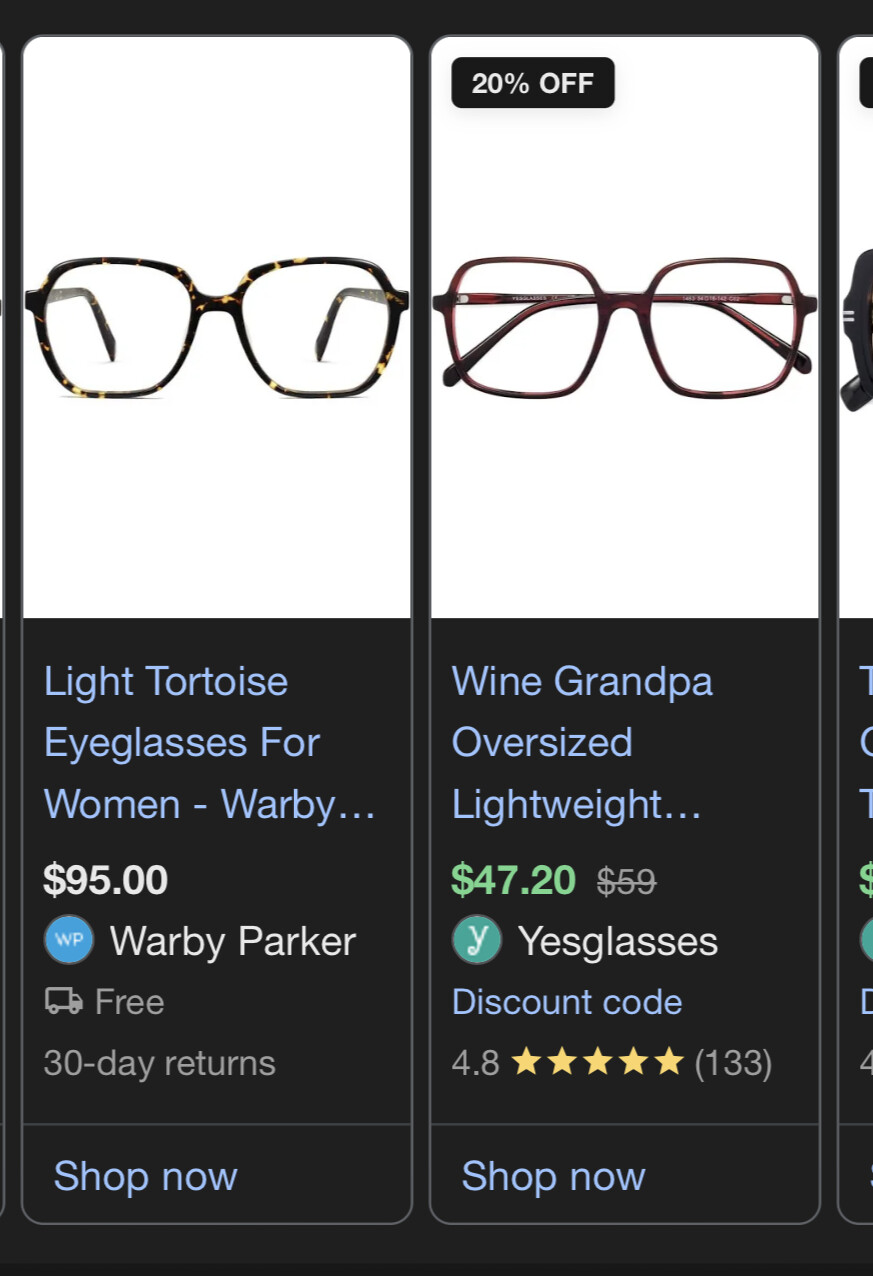Viewport: 873px width, 1276px height.
Task: Click the $95.00 price
Action: tap(106, 880)
